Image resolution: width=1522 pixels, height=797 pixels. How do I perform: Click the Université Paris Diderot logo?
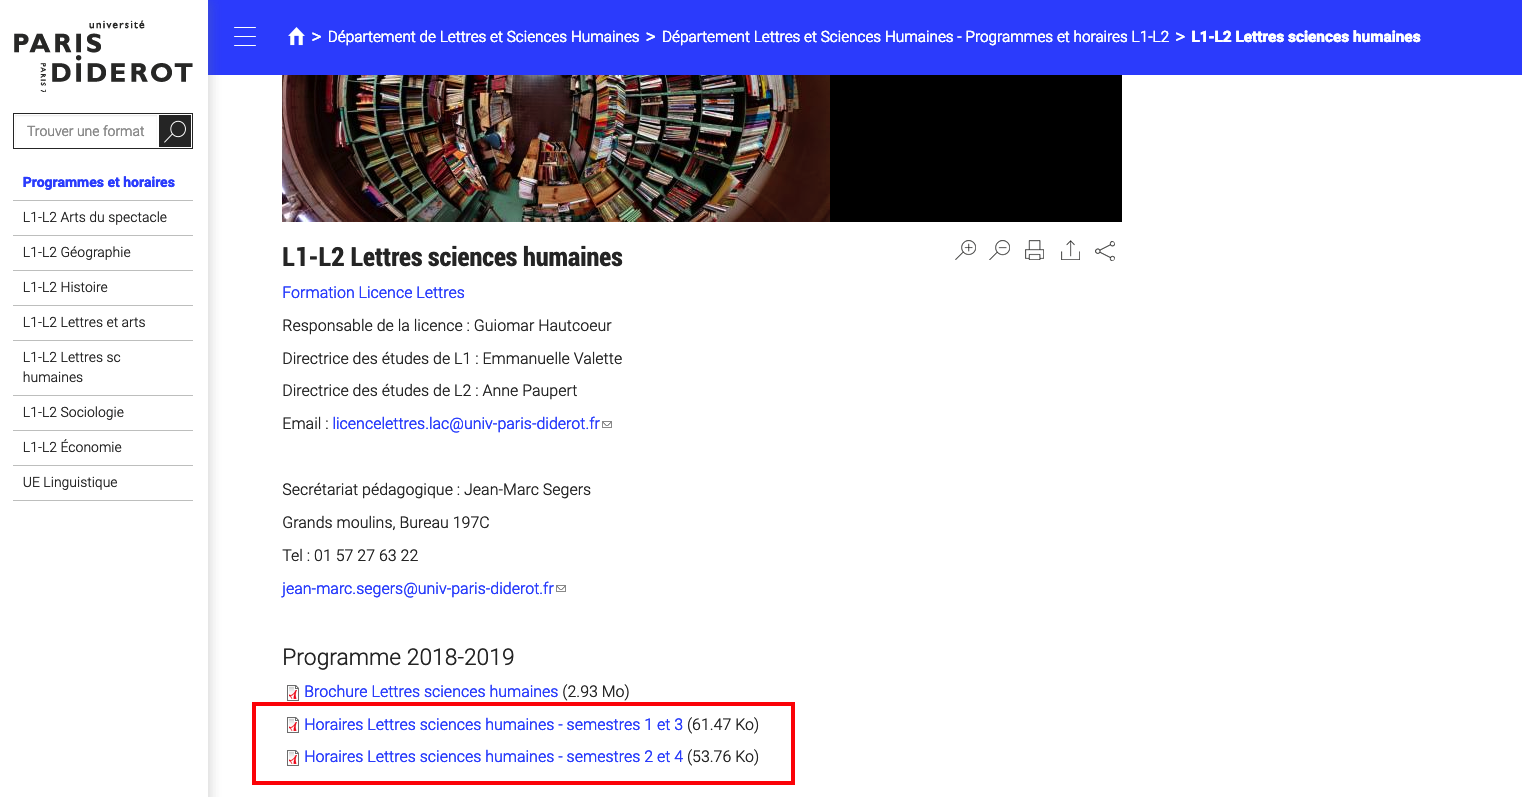coord(102,55)
